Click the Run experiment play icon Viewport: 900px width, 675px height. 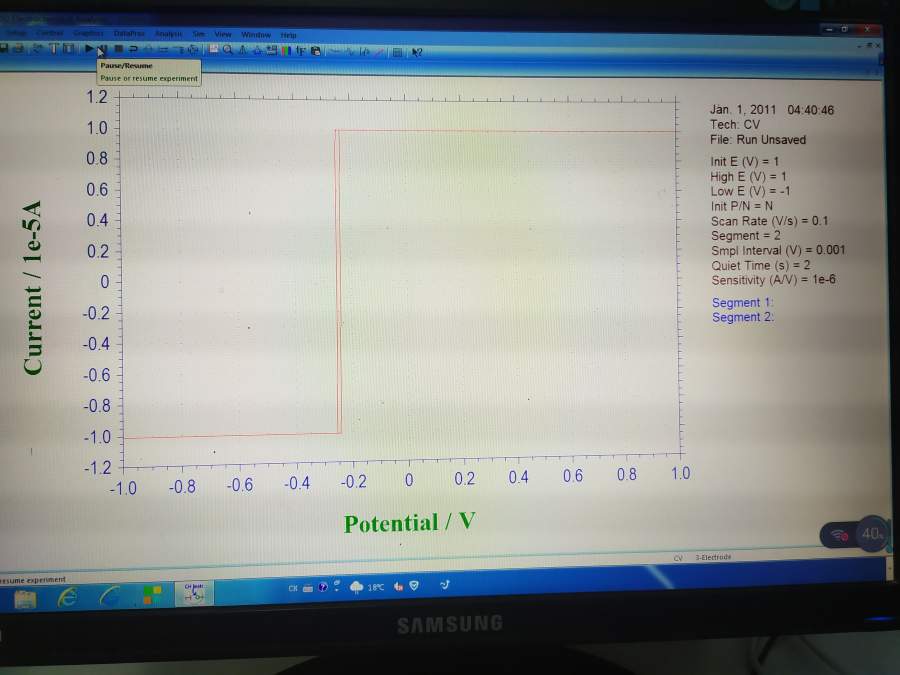click(x=90, y=48)
